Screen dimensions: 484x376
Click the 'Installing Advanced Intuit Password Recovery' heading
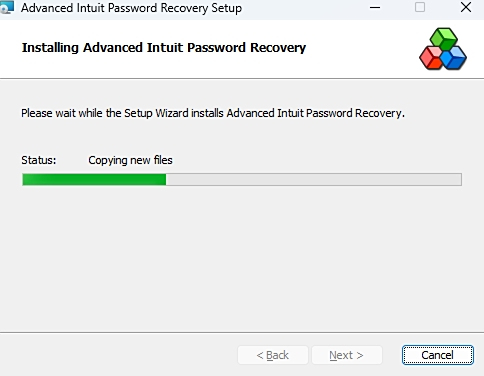coord(164,48)
